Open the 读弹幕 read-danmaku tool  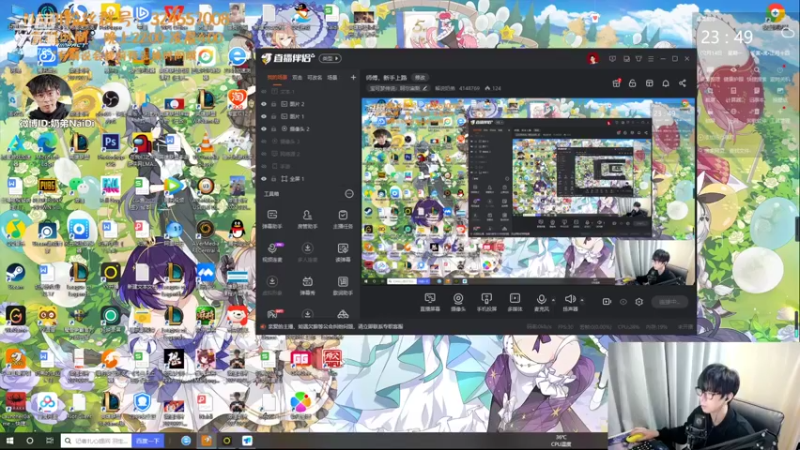click(x=343, y=252)
